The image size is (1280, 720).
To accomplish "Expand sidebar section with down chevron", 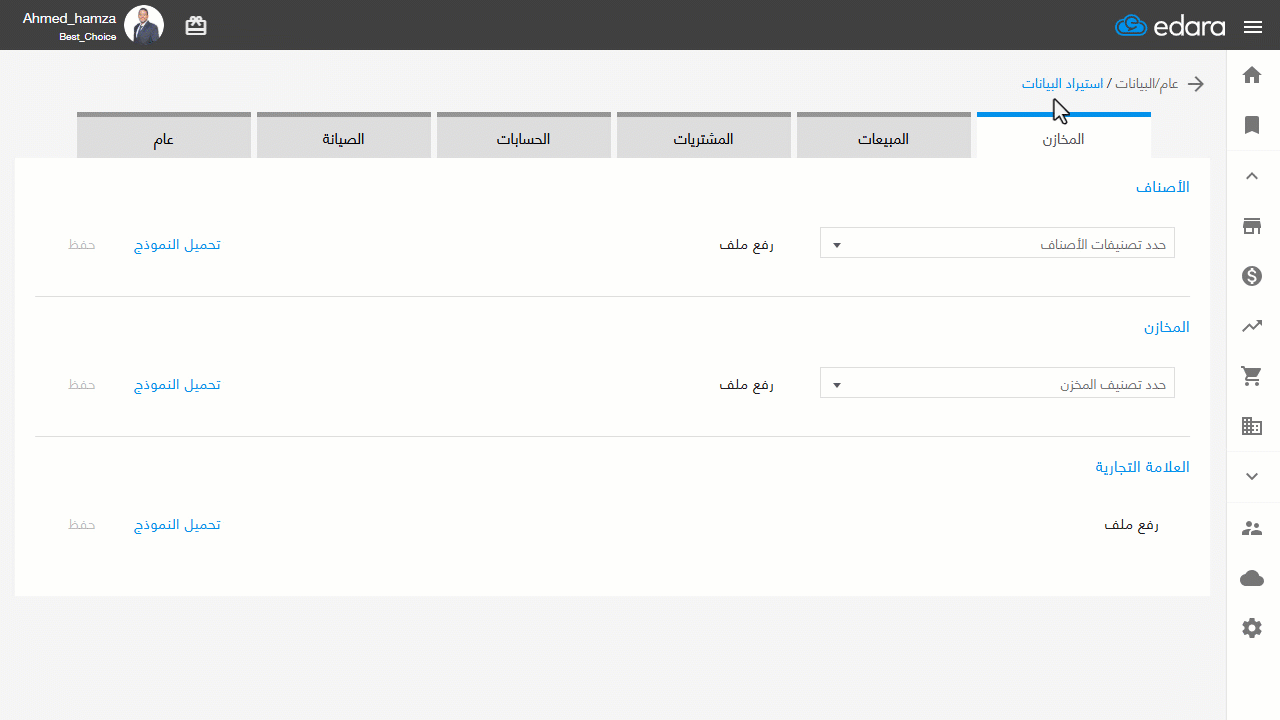I will tap(1252, 477).
